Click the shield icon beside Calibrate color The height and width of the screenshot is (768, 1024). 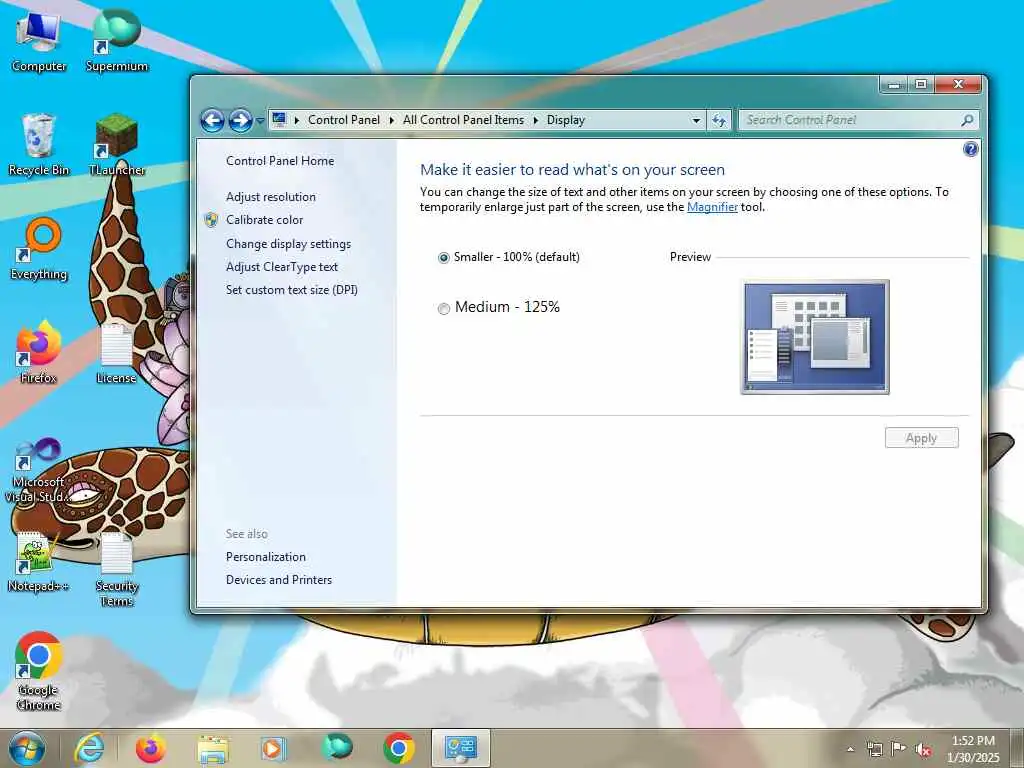coord(211,220)
